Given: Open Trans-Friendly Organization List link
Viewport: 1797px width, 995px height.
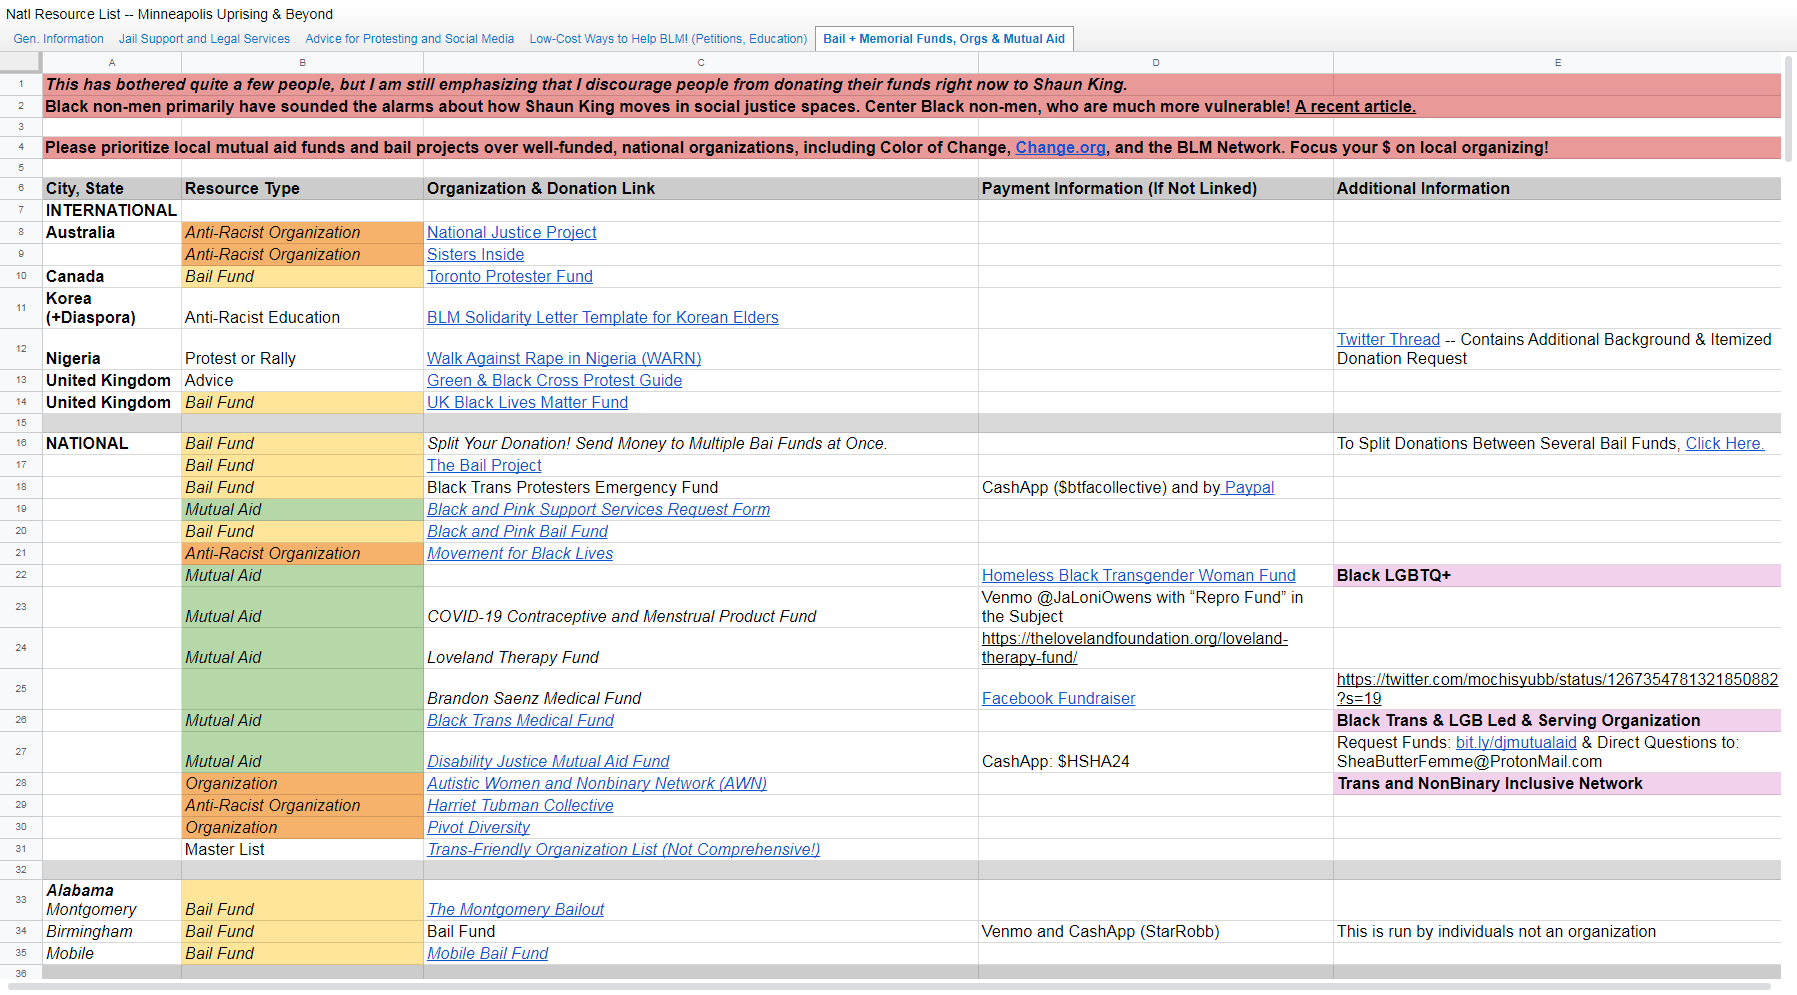Looking at the screenshot, I should coord(624,849).
